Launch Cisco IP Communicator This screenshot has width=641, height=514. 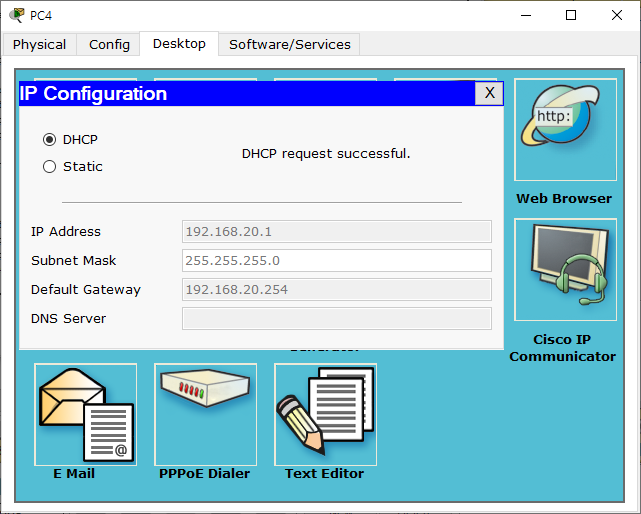click(565, 269)
